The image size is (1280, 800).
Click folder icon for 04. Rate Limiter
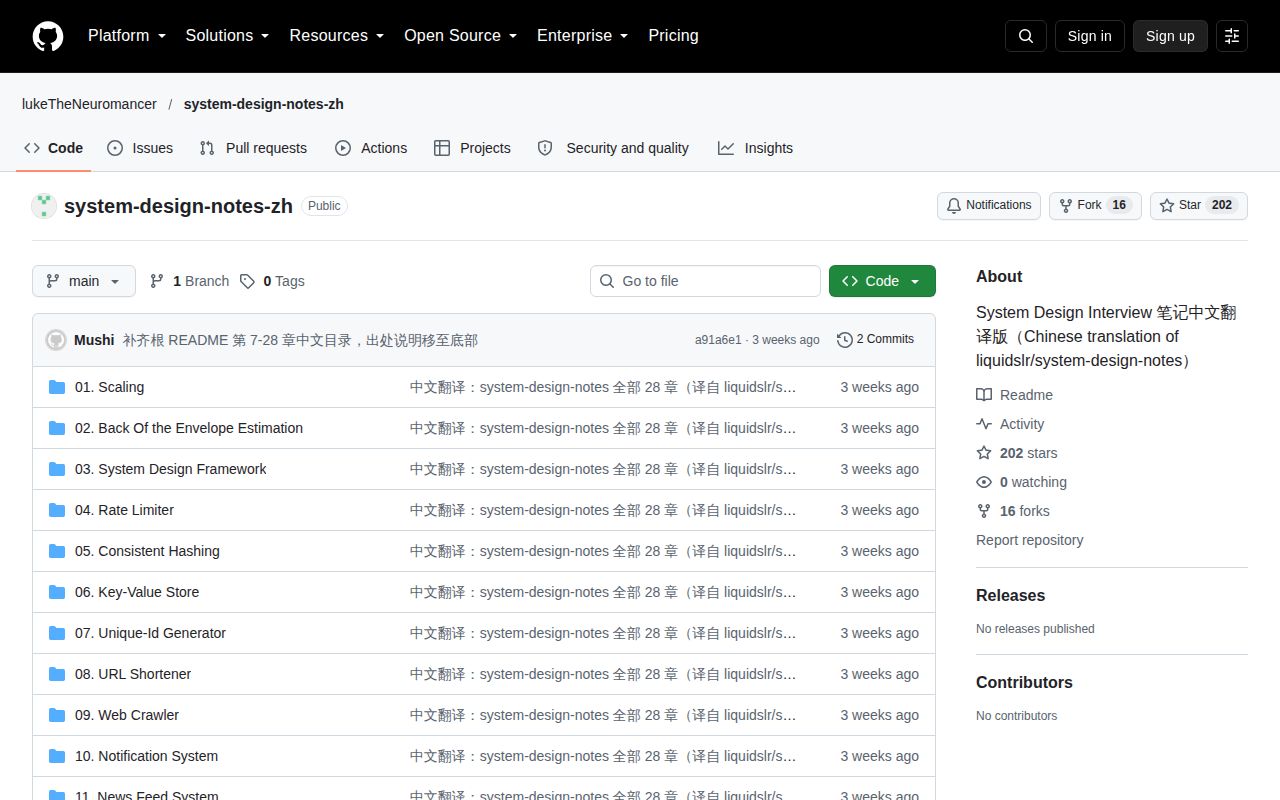[x=57, y=510]
